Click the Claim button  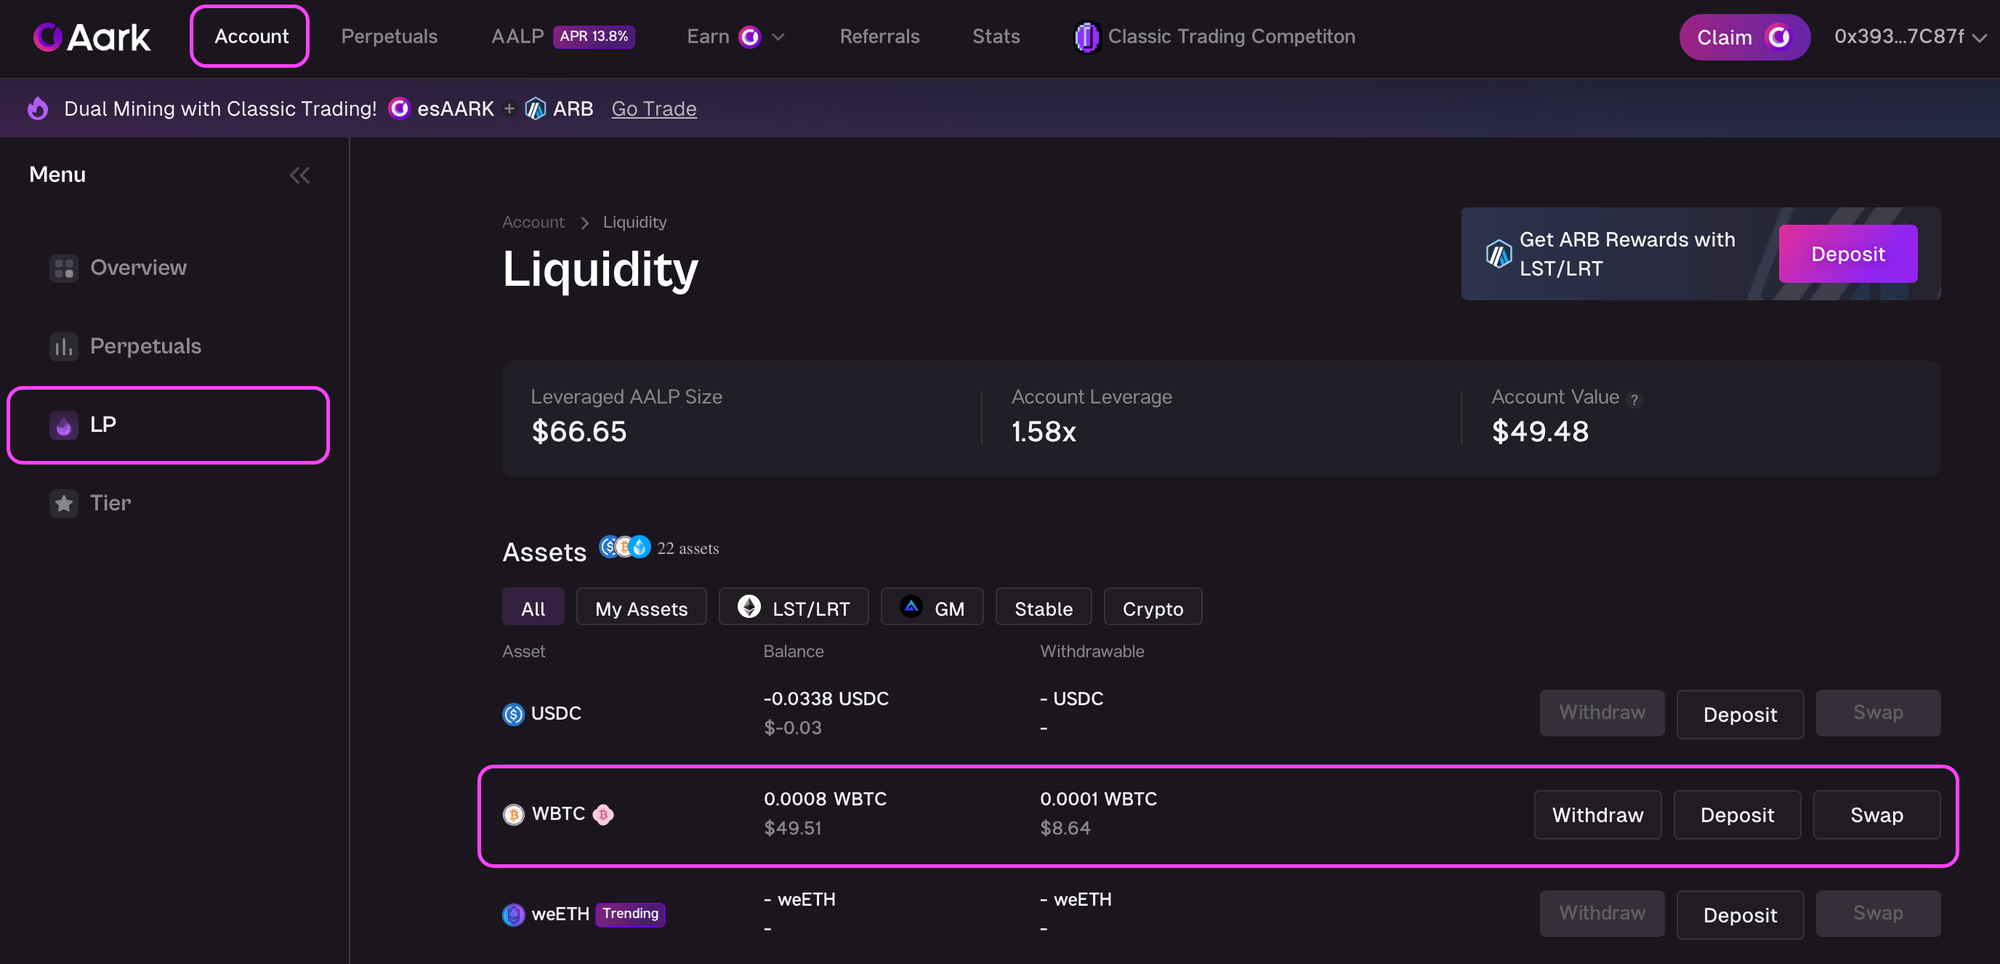pyautogui.click(x=1744, y=37)
